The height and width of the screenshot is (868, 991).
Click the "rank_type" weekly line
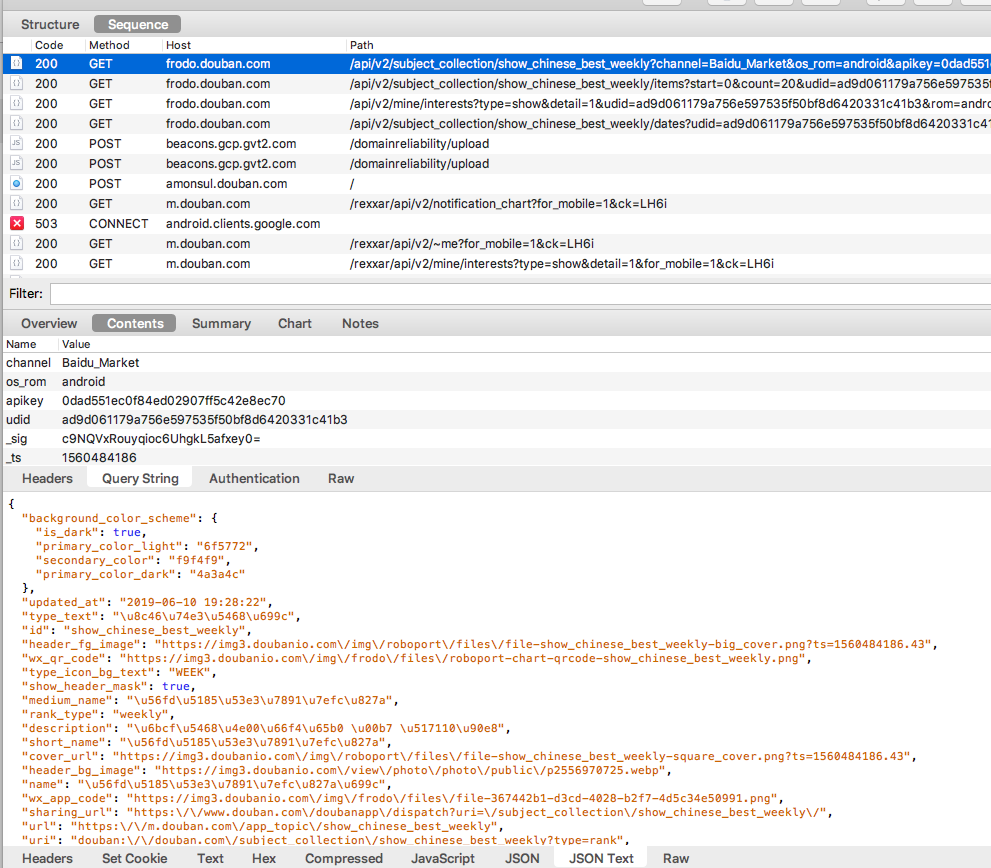pyautogui.click(x=98, y=714)
